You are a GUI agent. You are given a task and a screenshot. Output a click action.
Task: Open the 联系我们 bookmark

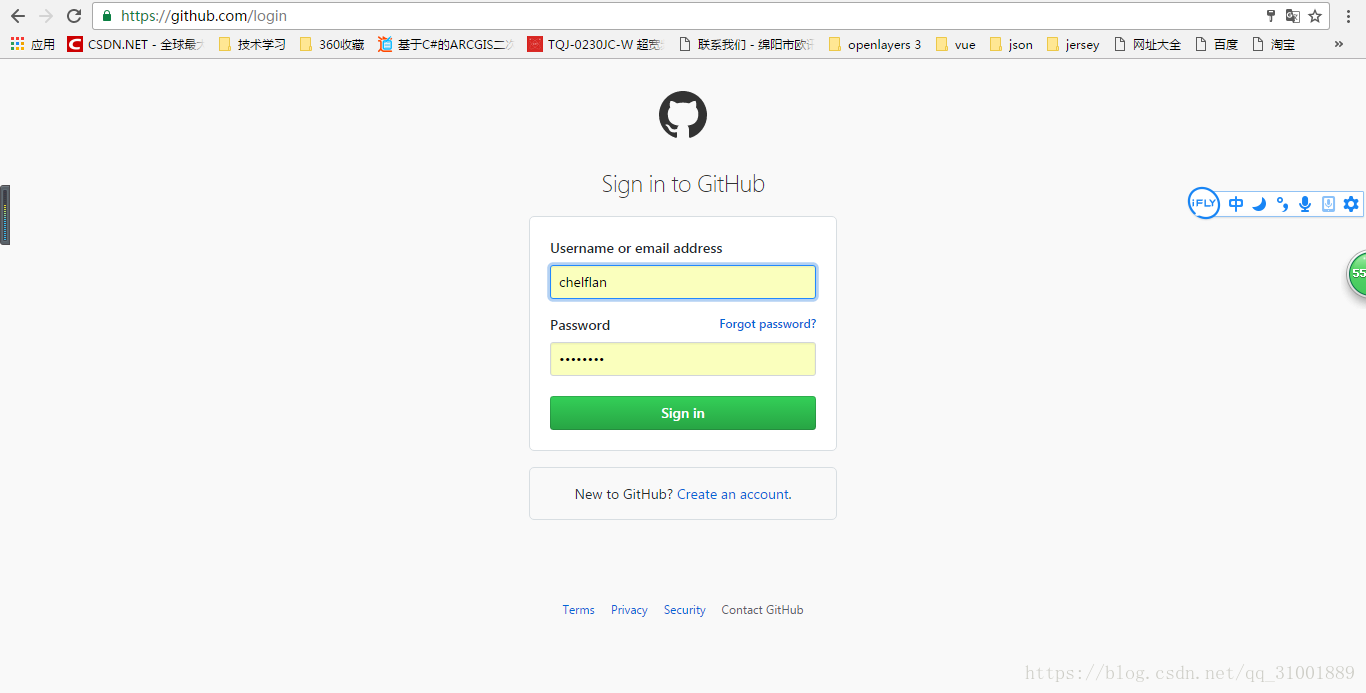pos(746,44)
